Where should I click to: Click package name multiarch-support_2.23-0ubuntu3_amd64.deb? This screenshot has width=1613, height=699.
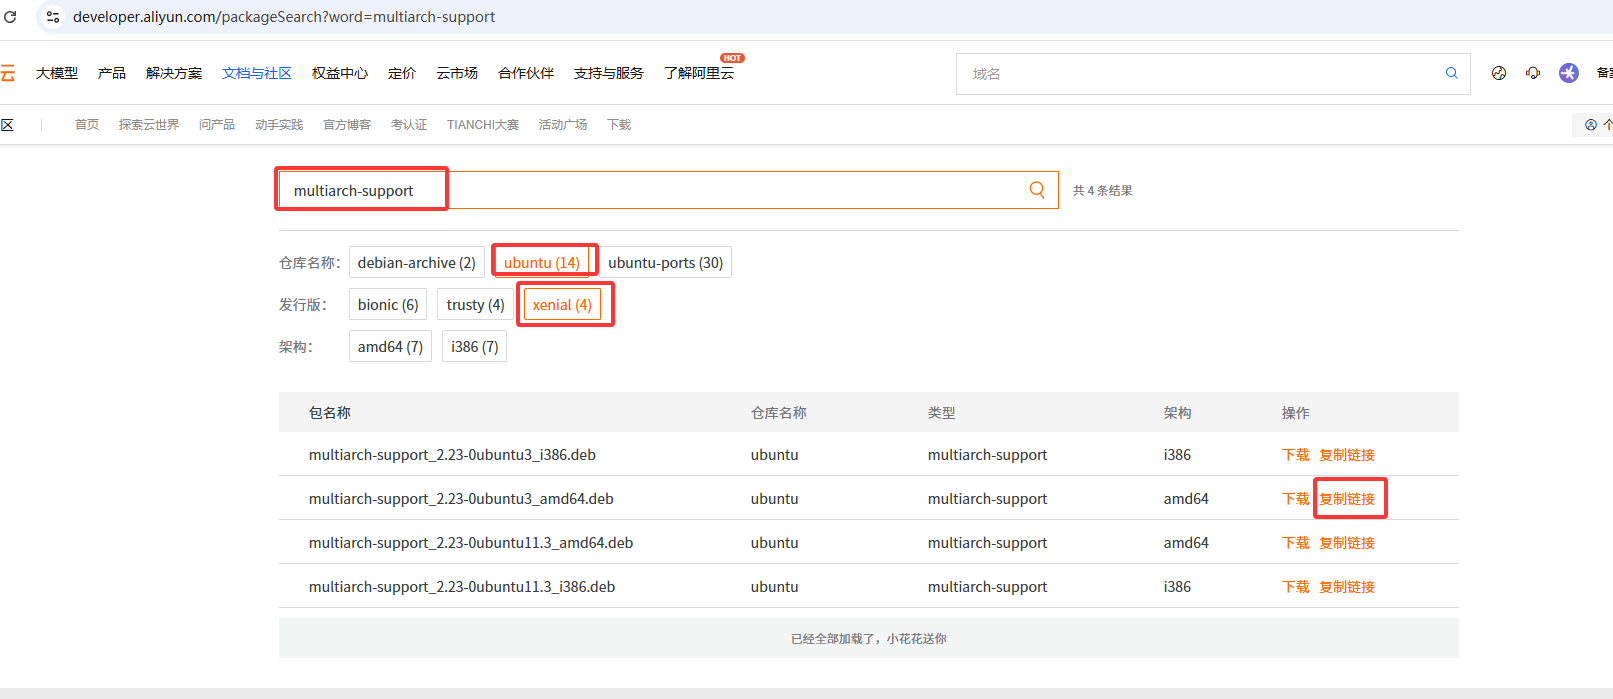click(461, 498)
